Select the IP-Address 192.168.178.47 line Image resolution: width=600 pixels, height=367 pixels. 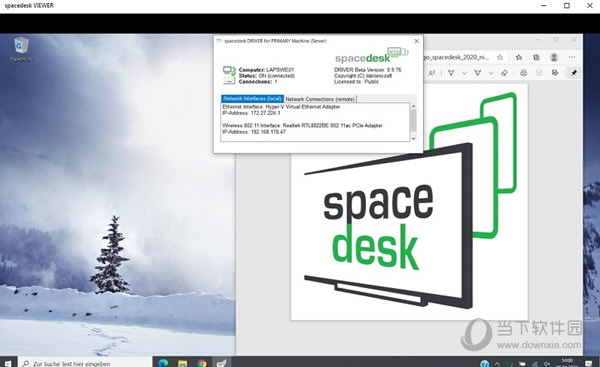(254, 132)
